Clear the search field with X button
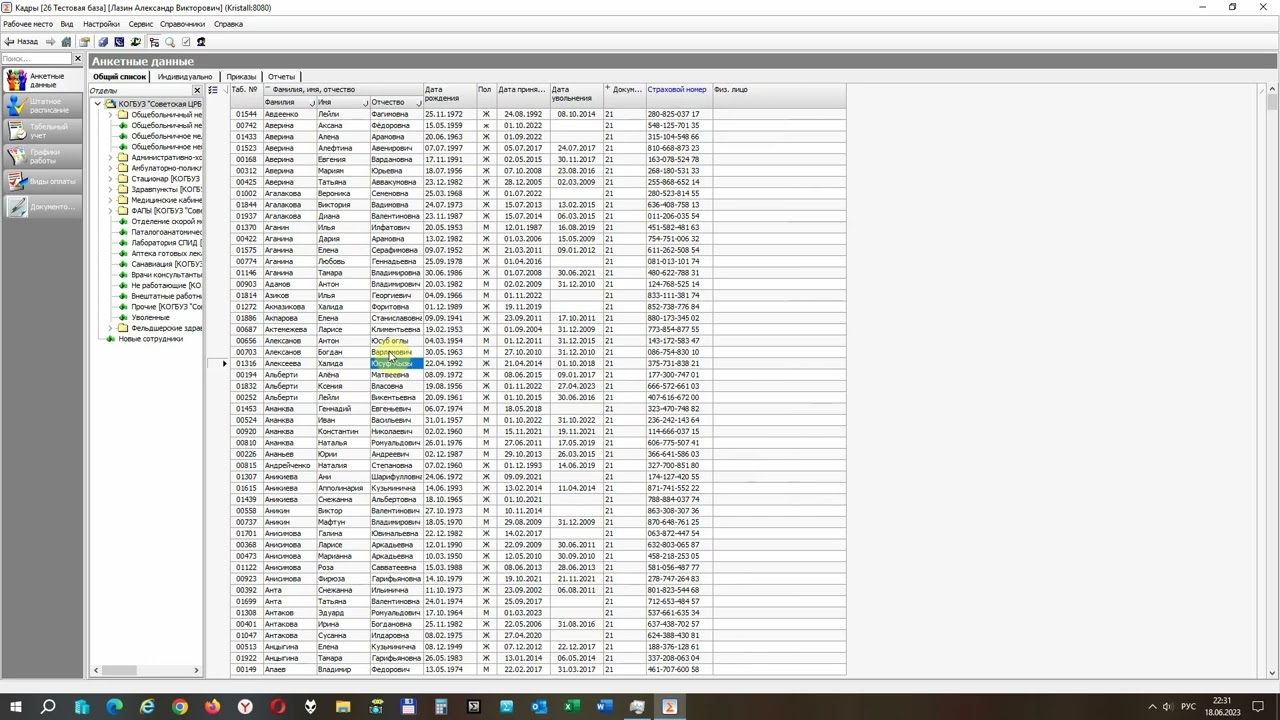Viewport: 1280px width, 720px height. pyautogui.click(x=78, y=59)
